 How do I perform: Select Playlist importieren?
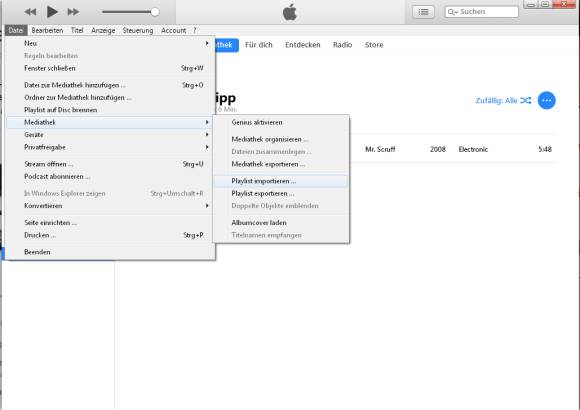(x=281, y=181)
